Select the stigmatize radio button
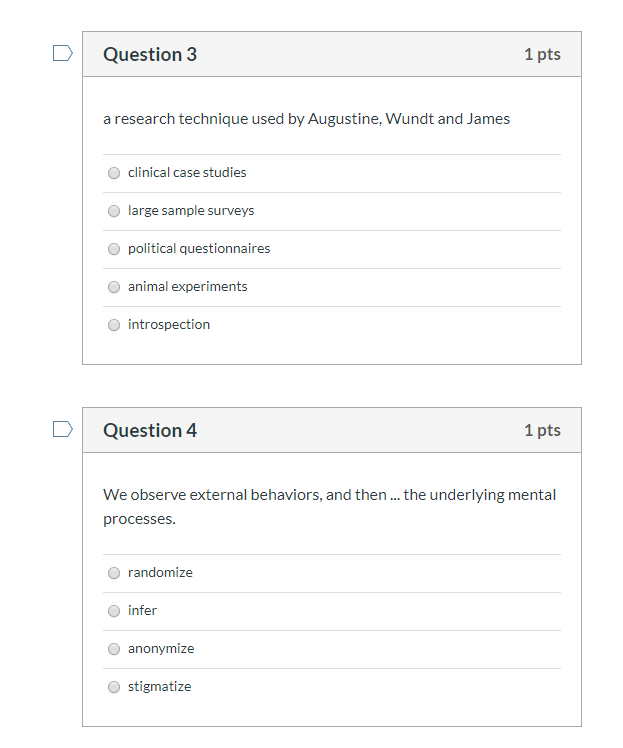The image size is (623, 748). 114,687
